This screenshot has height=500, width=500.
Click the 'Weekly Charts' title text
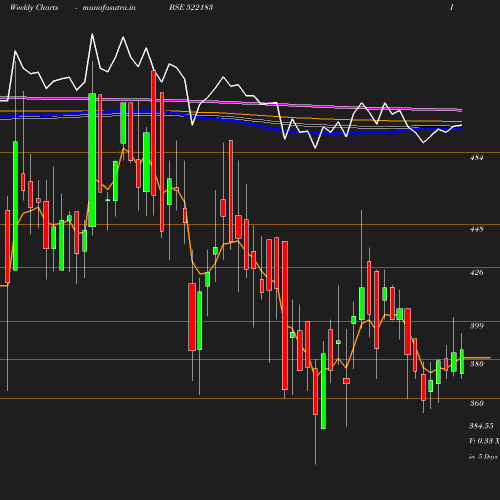tap(34, 7)
